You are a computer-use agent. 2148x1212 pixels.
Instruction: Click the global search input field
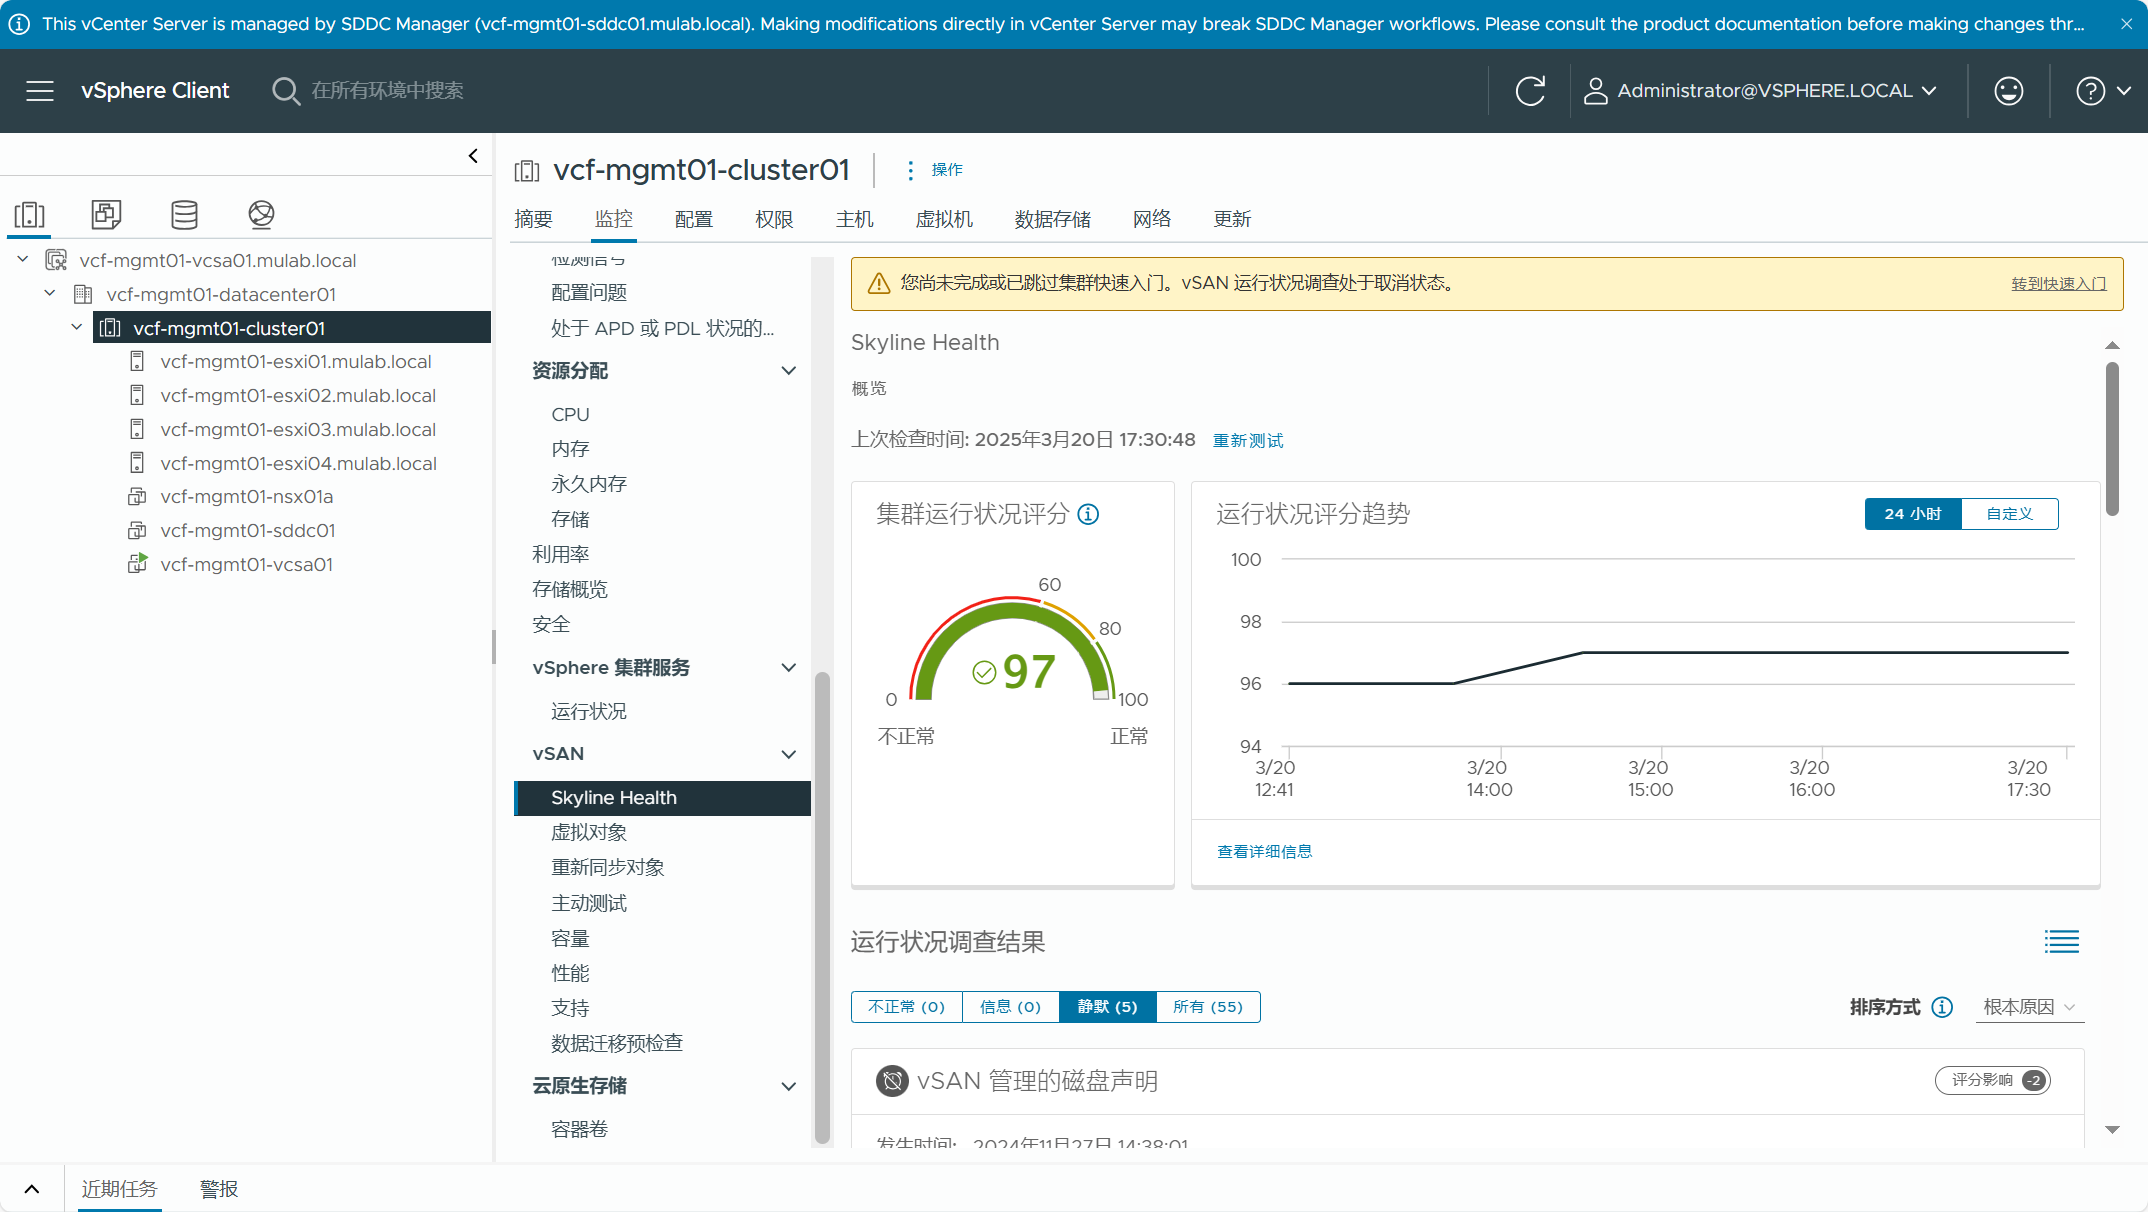(x=387, y=91)
